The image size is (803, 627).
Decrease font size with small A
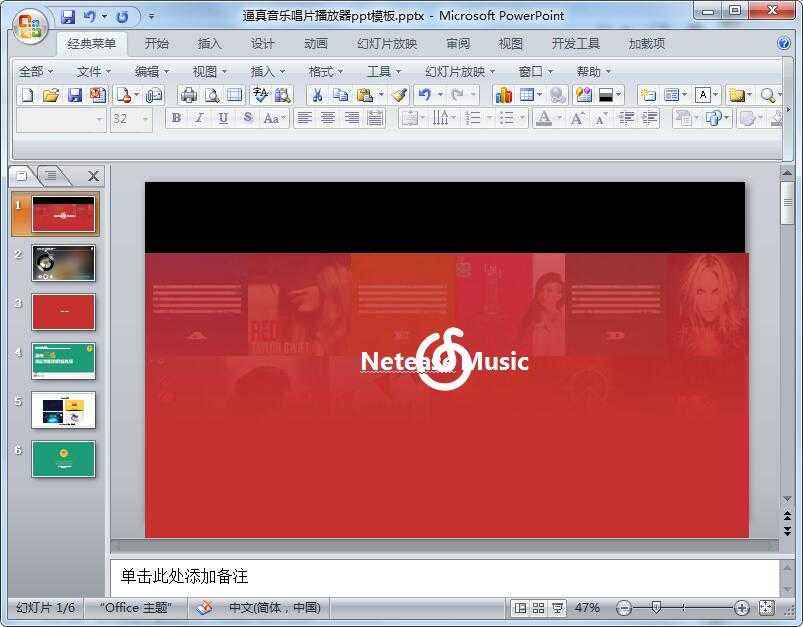pos(600,119)
